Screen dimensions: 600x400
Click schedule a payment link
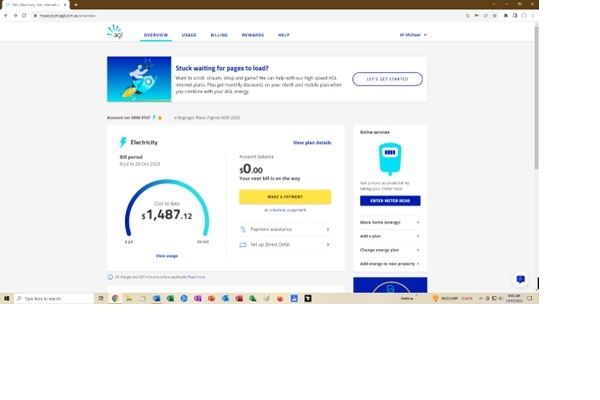(285, 210)
